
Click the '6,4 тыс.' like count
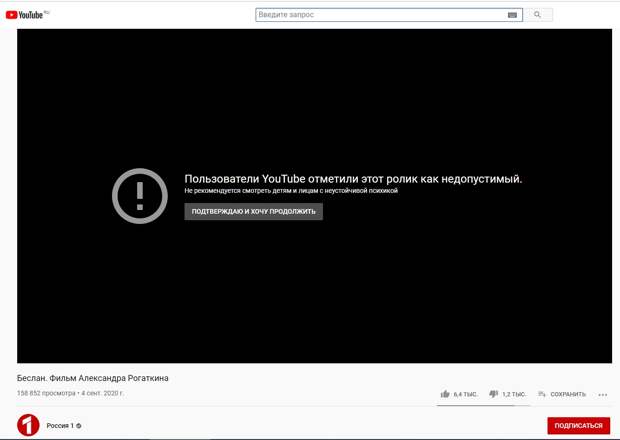tap(465, 394)
